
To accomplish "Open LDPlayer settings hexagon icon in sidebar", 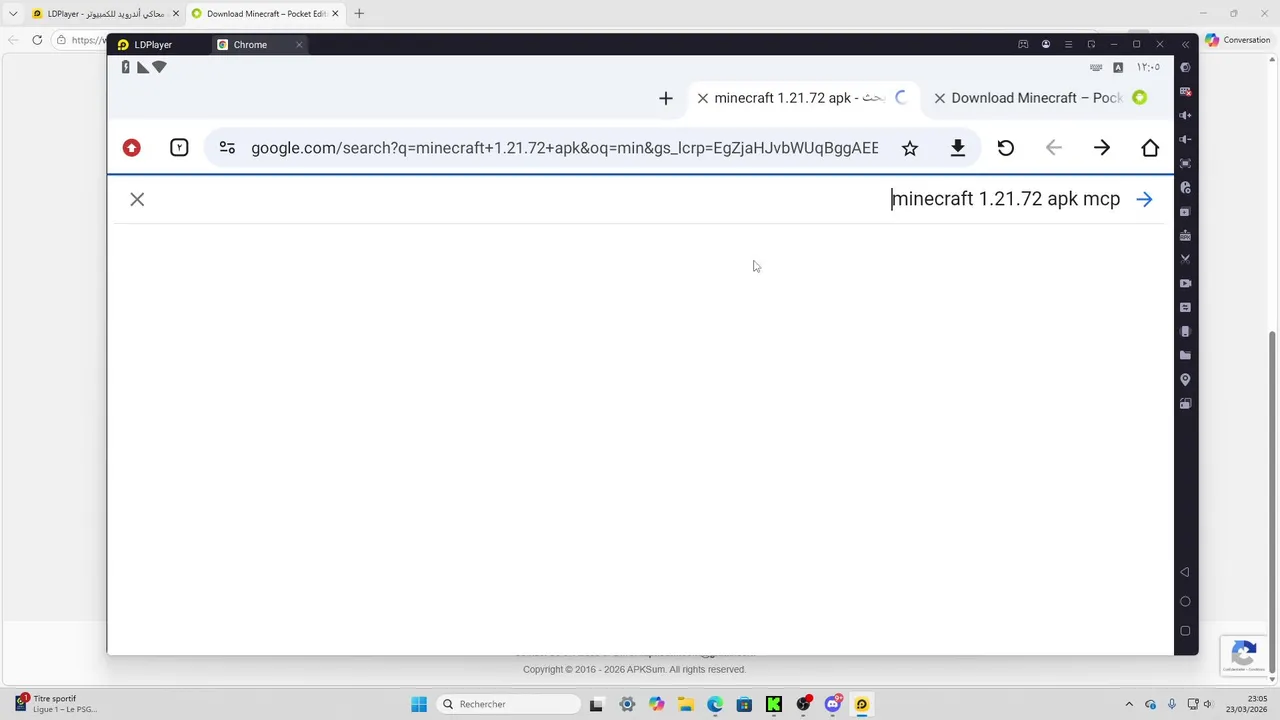I will (x=1185, y=68).
